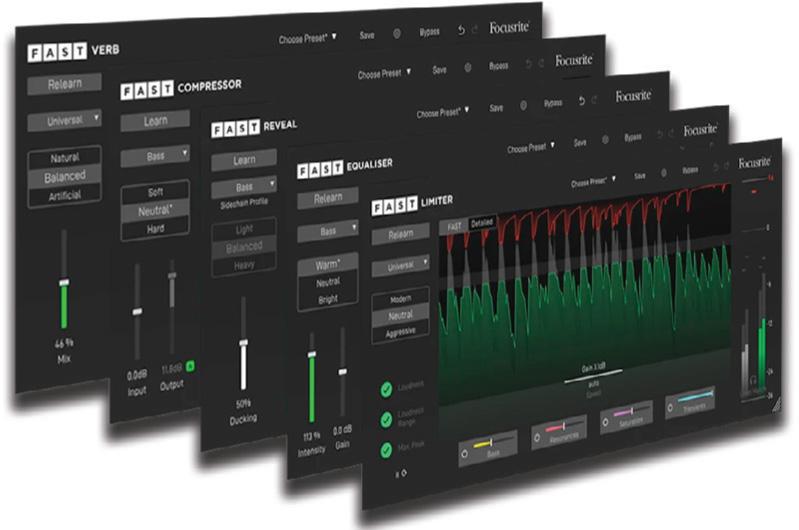Expand the Universal profile dropdown in FAST Limiter
This screenshot has height=530, width=799.
click(x=401, y=266)
